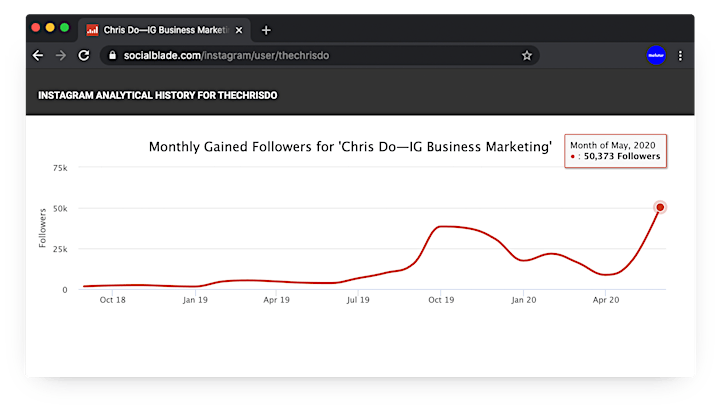This screenshot has width=720, height=405.
Task: Minimize the window with the yellow button
Action: tap(50, 28)
